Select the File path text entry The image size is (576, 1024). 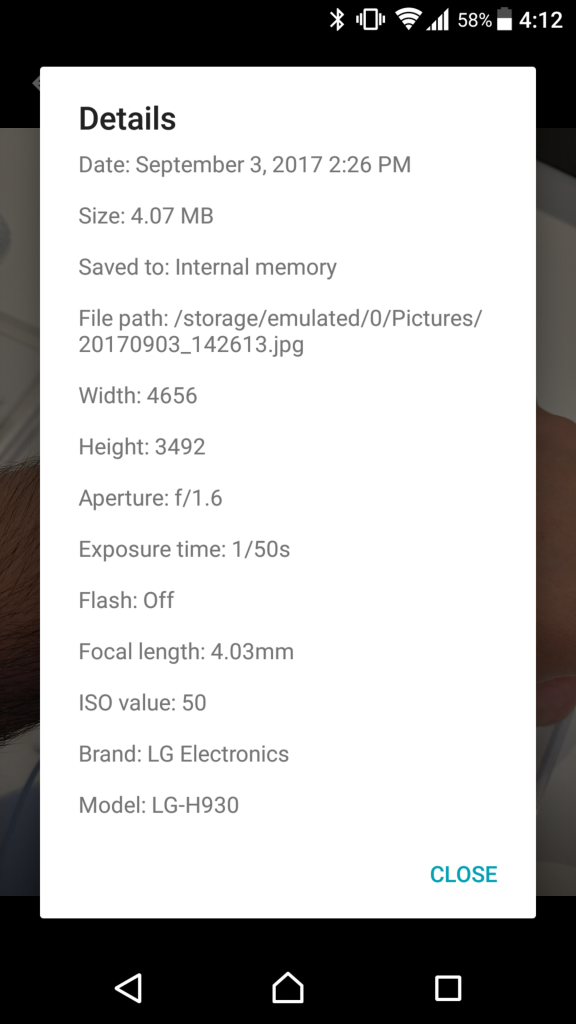tap(280, 331)
